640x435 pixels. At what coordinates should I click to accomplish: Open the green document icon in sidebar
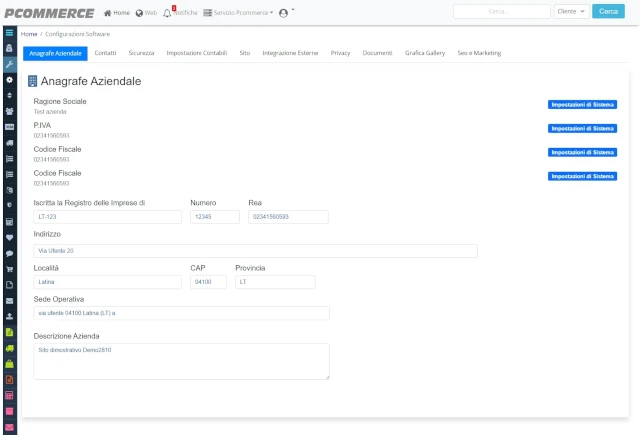coord(9,332)
